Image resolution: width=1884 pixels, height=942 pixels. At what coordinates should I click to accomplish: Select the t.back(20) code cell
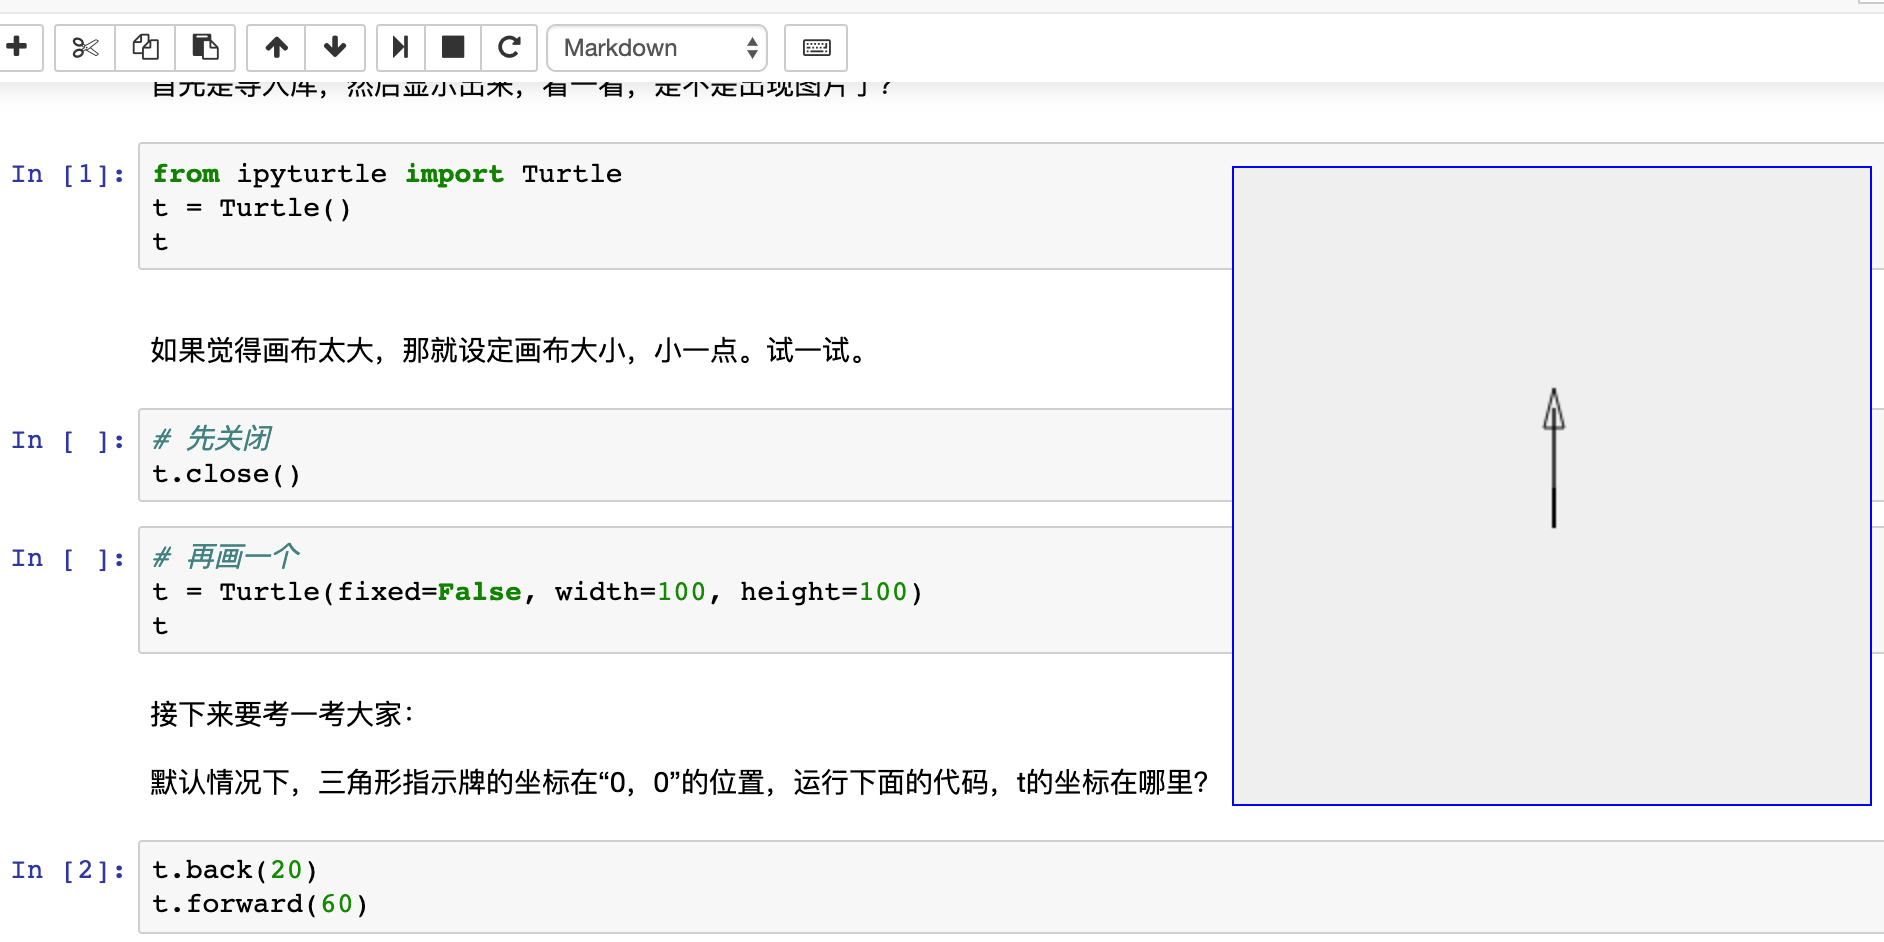pyautogui.click(x=1010, y=887)
